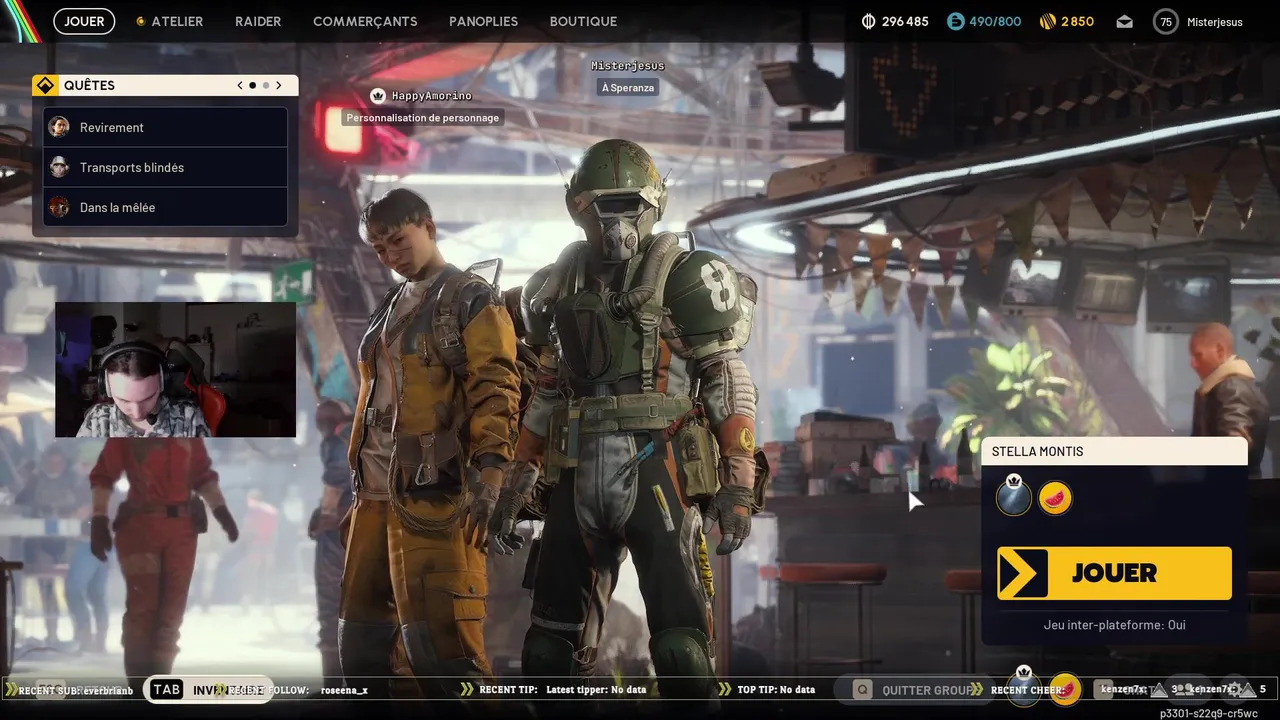Go to the COMMERÇANTS tab

365,21
